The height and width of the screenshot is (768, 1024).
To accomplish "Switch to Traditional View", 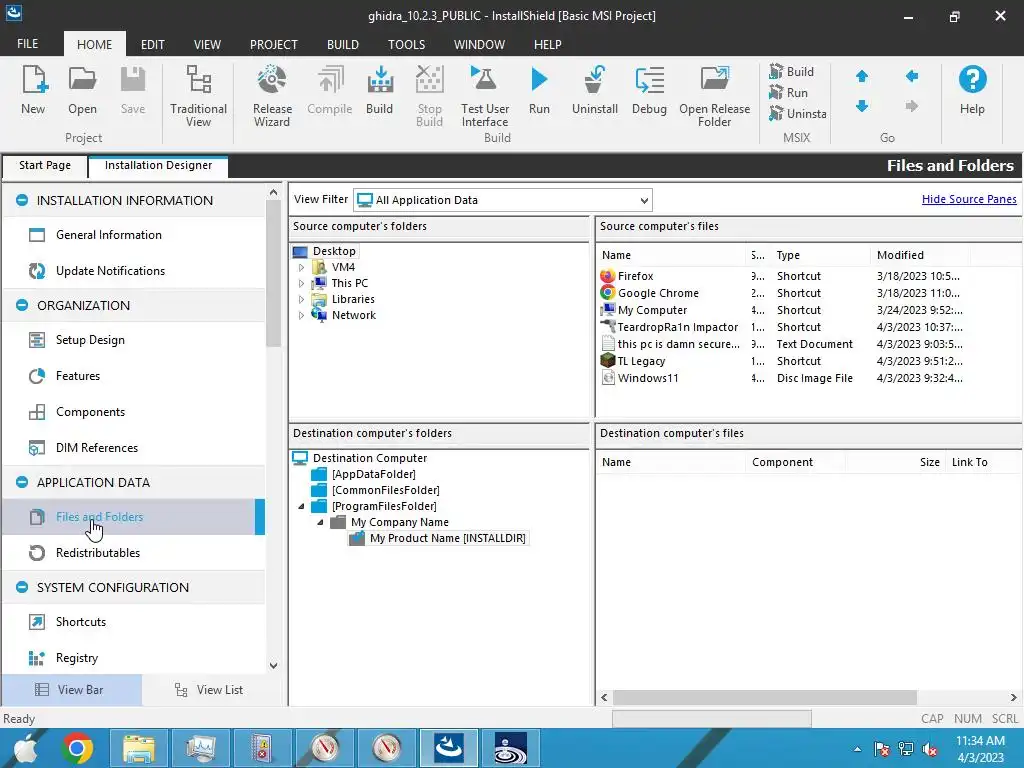I will [x=199, y=95].
